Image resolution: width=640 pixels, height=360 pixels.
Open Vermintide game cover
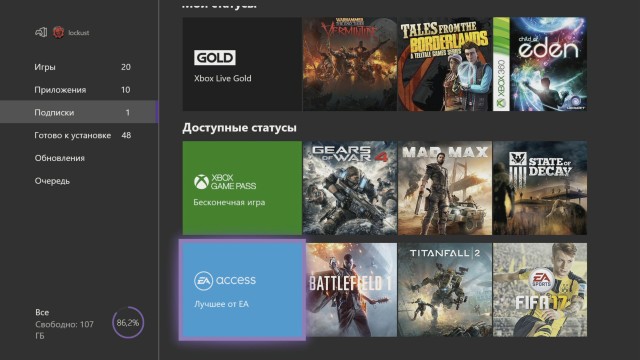pos(350,64)
